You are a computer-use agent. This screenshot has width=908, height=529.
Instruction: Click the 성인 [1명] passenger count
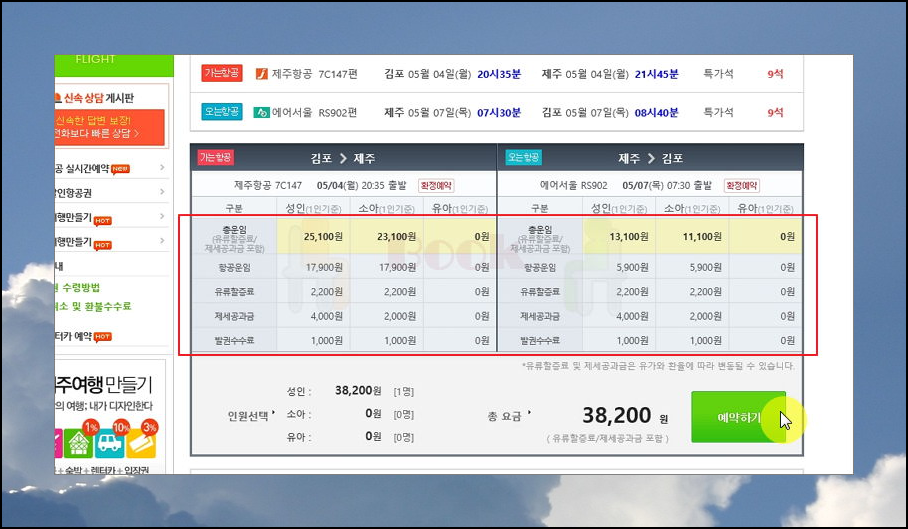[404, 391]
